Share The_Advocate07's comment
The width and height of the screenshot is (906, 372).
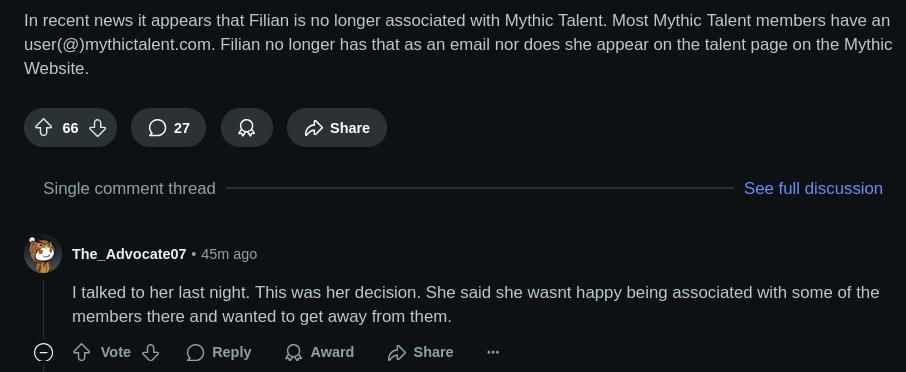pyautogui.click(x=420, y=352)
